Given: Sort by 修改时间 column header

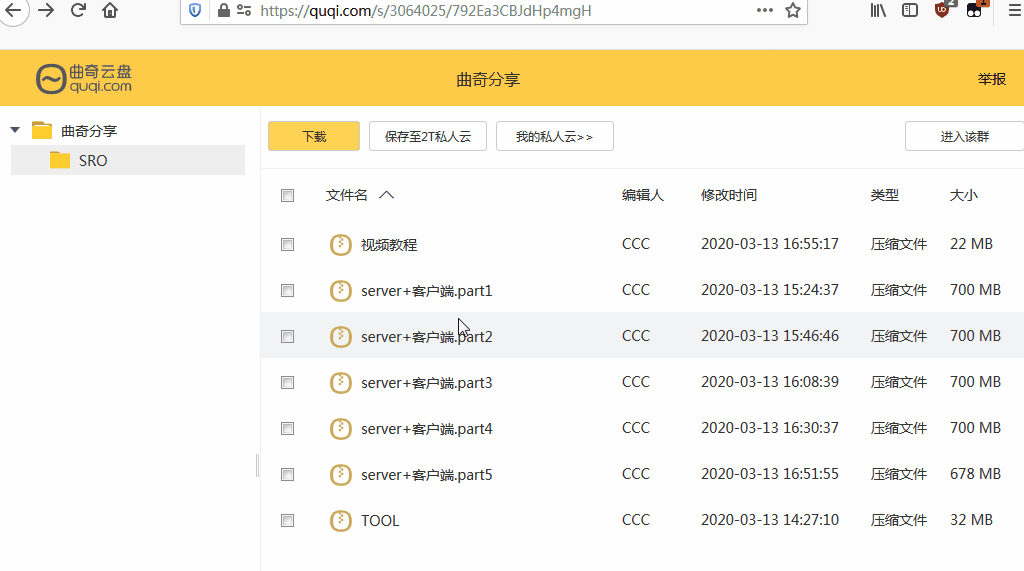Looking at the screenshot, I should tap(729, 195).
